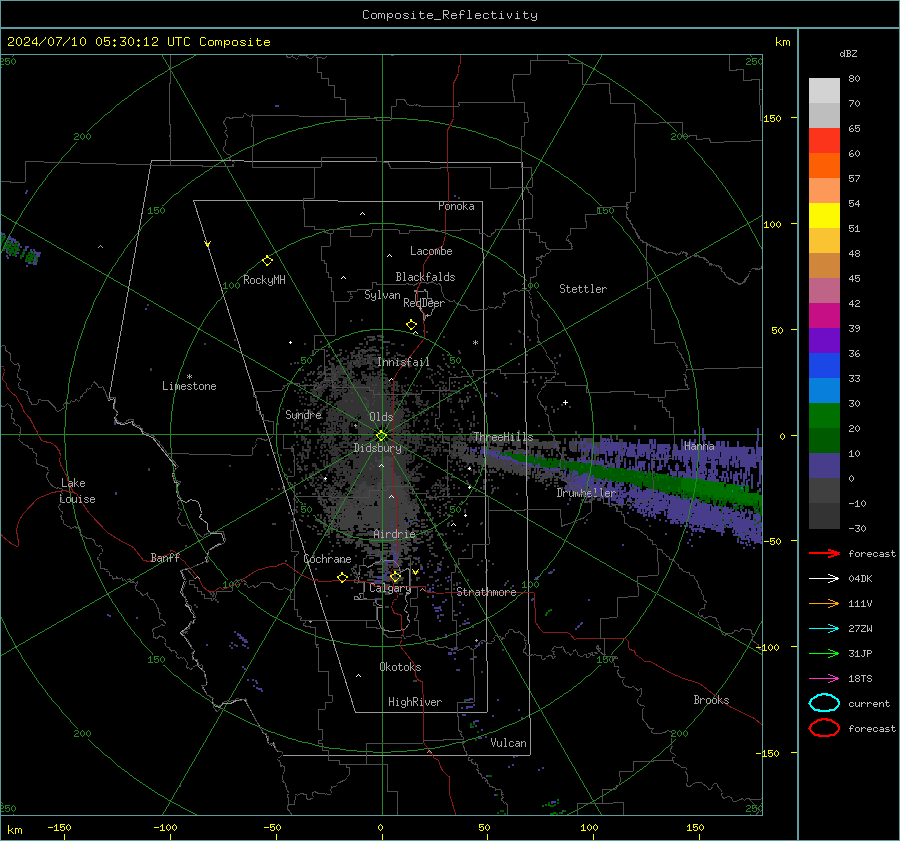Screen dimensions: 900x841
Task: Click the Limestone label
Action: tap(189, 386)
